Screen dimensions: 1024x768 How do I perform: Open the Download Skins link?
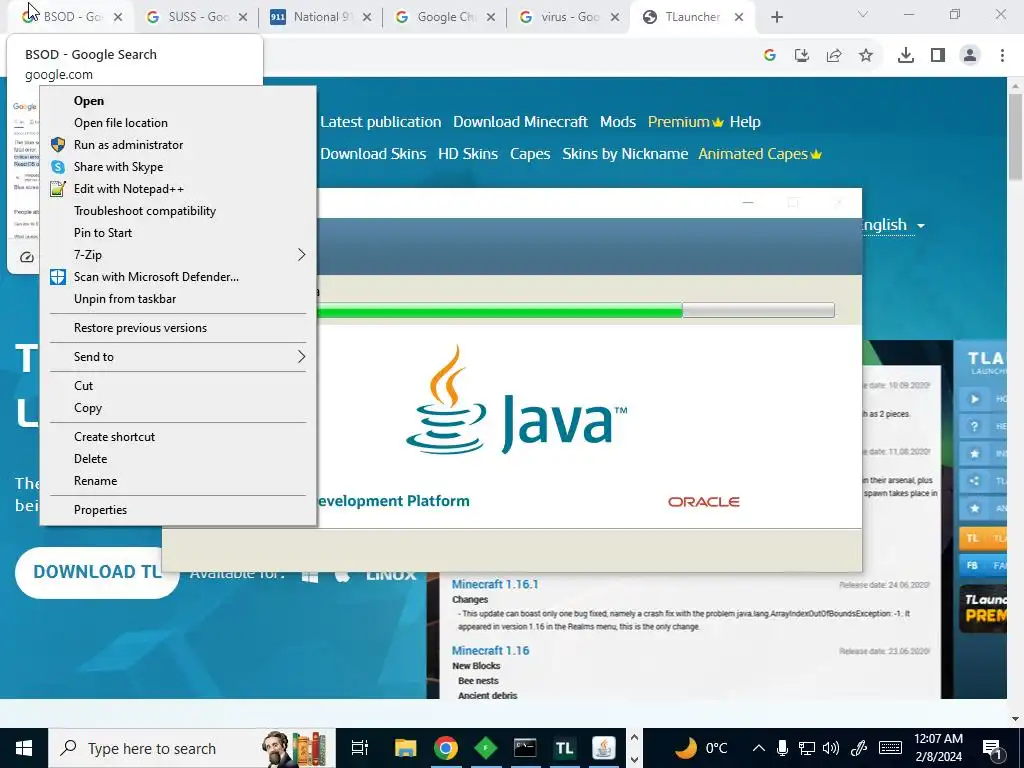tap(373, 154)
